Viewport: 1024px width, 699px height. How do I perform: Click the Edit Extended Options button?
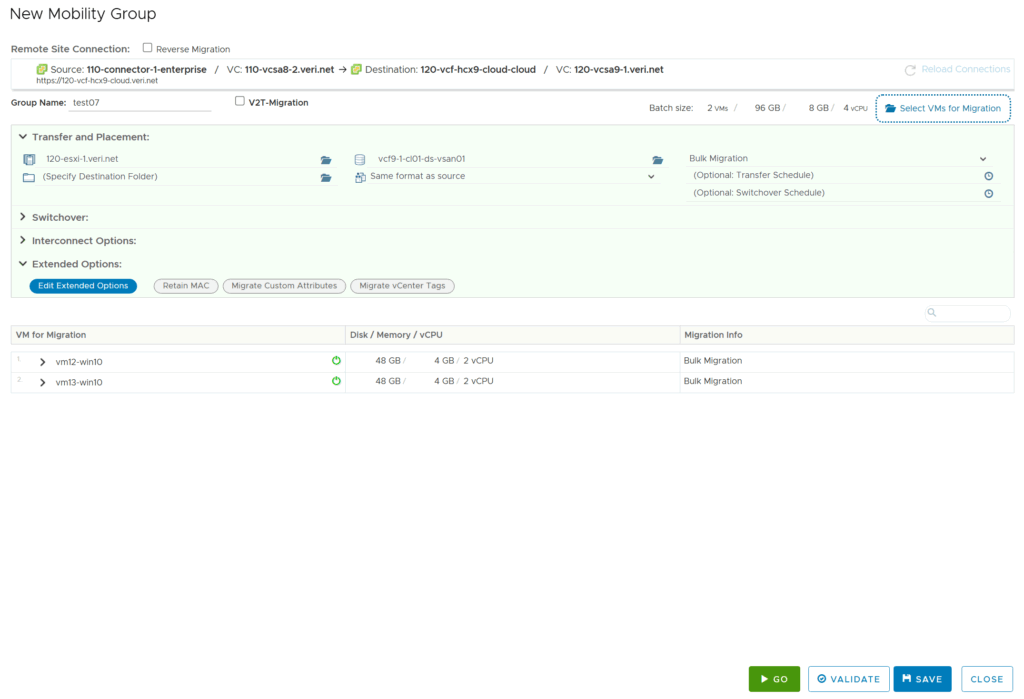[x=83, y=286]
